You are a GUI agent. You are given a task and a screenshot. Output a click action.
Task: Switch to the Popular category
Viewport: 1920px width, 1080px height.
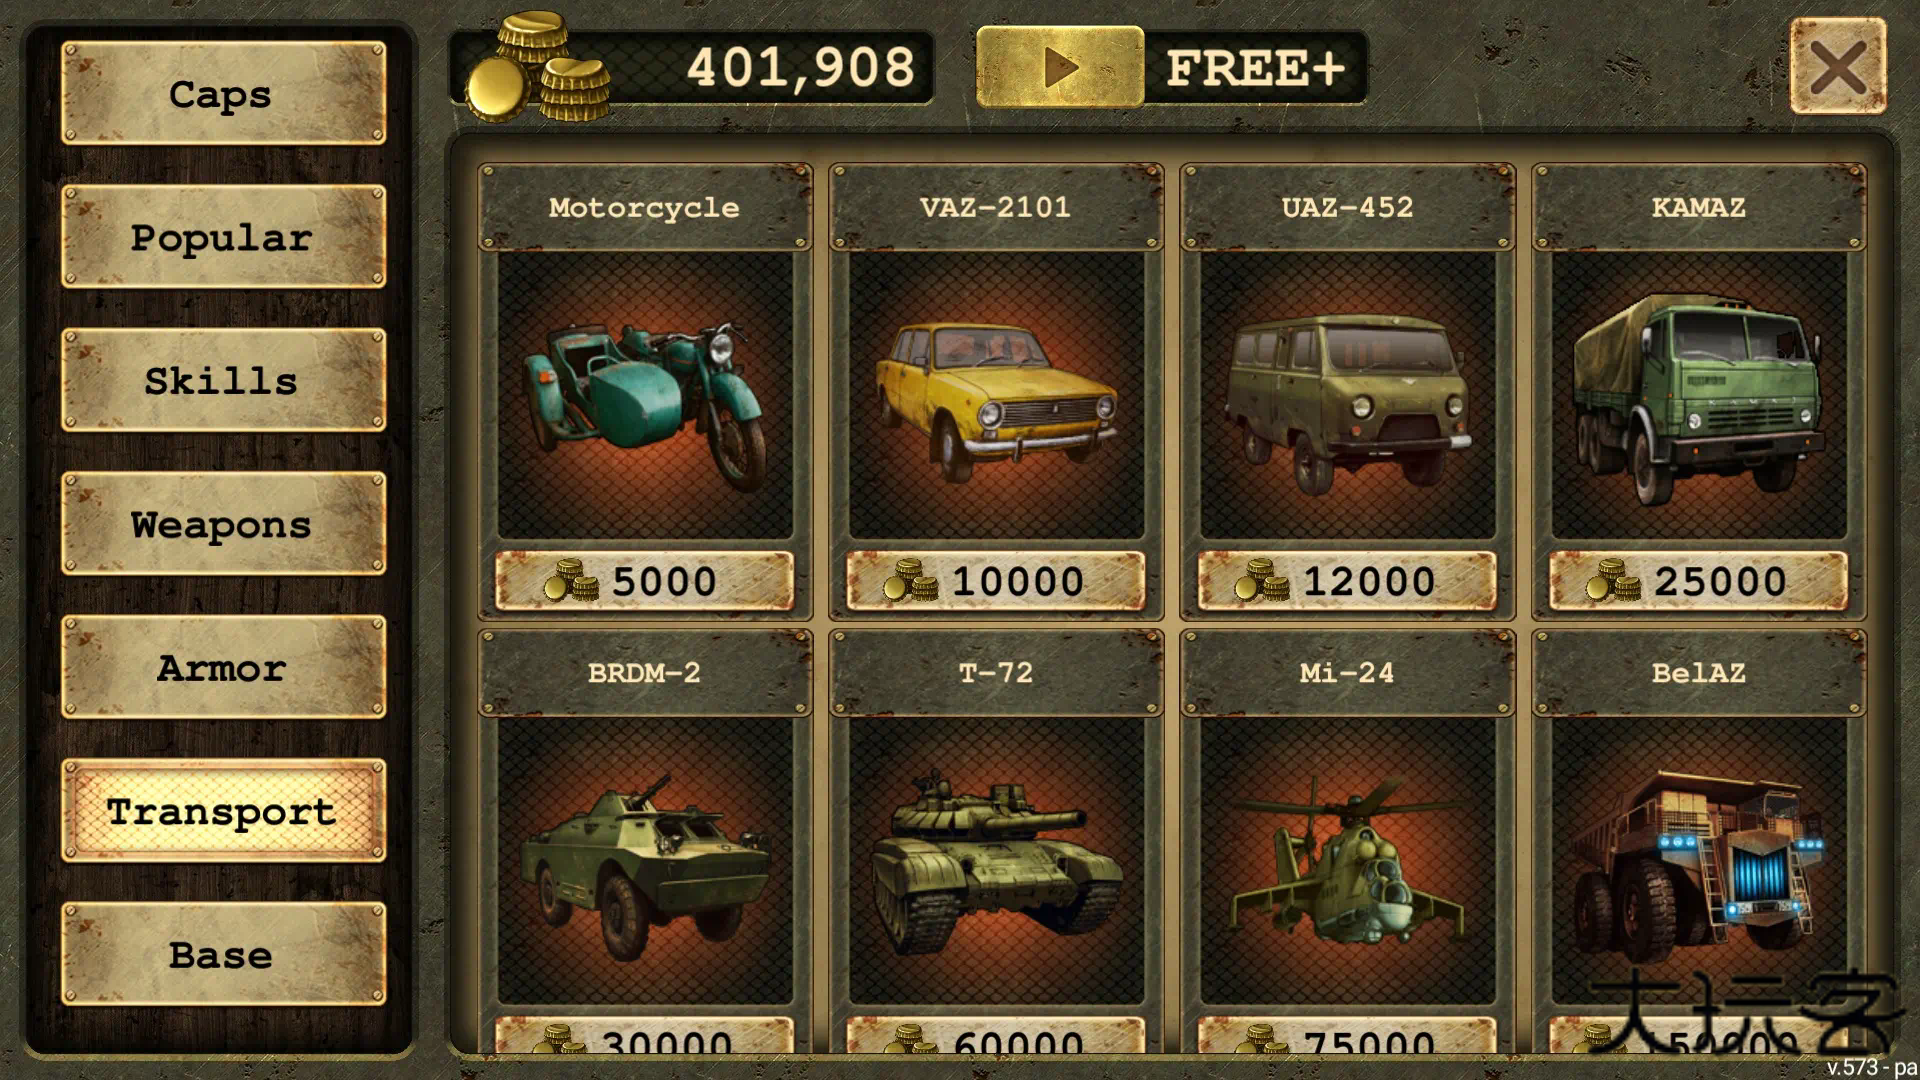[x=223, y=237]
